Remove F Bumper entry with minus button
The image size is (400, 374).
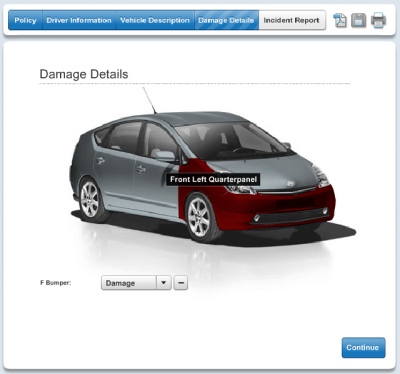coord(181,283)
